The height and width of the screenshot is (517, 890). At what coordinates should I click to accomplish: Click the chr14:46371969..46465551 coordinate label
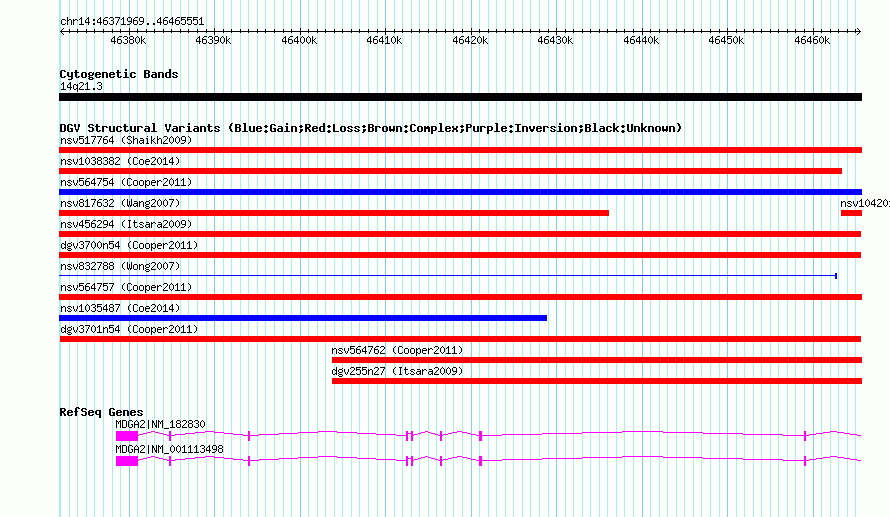coord(132,21)
